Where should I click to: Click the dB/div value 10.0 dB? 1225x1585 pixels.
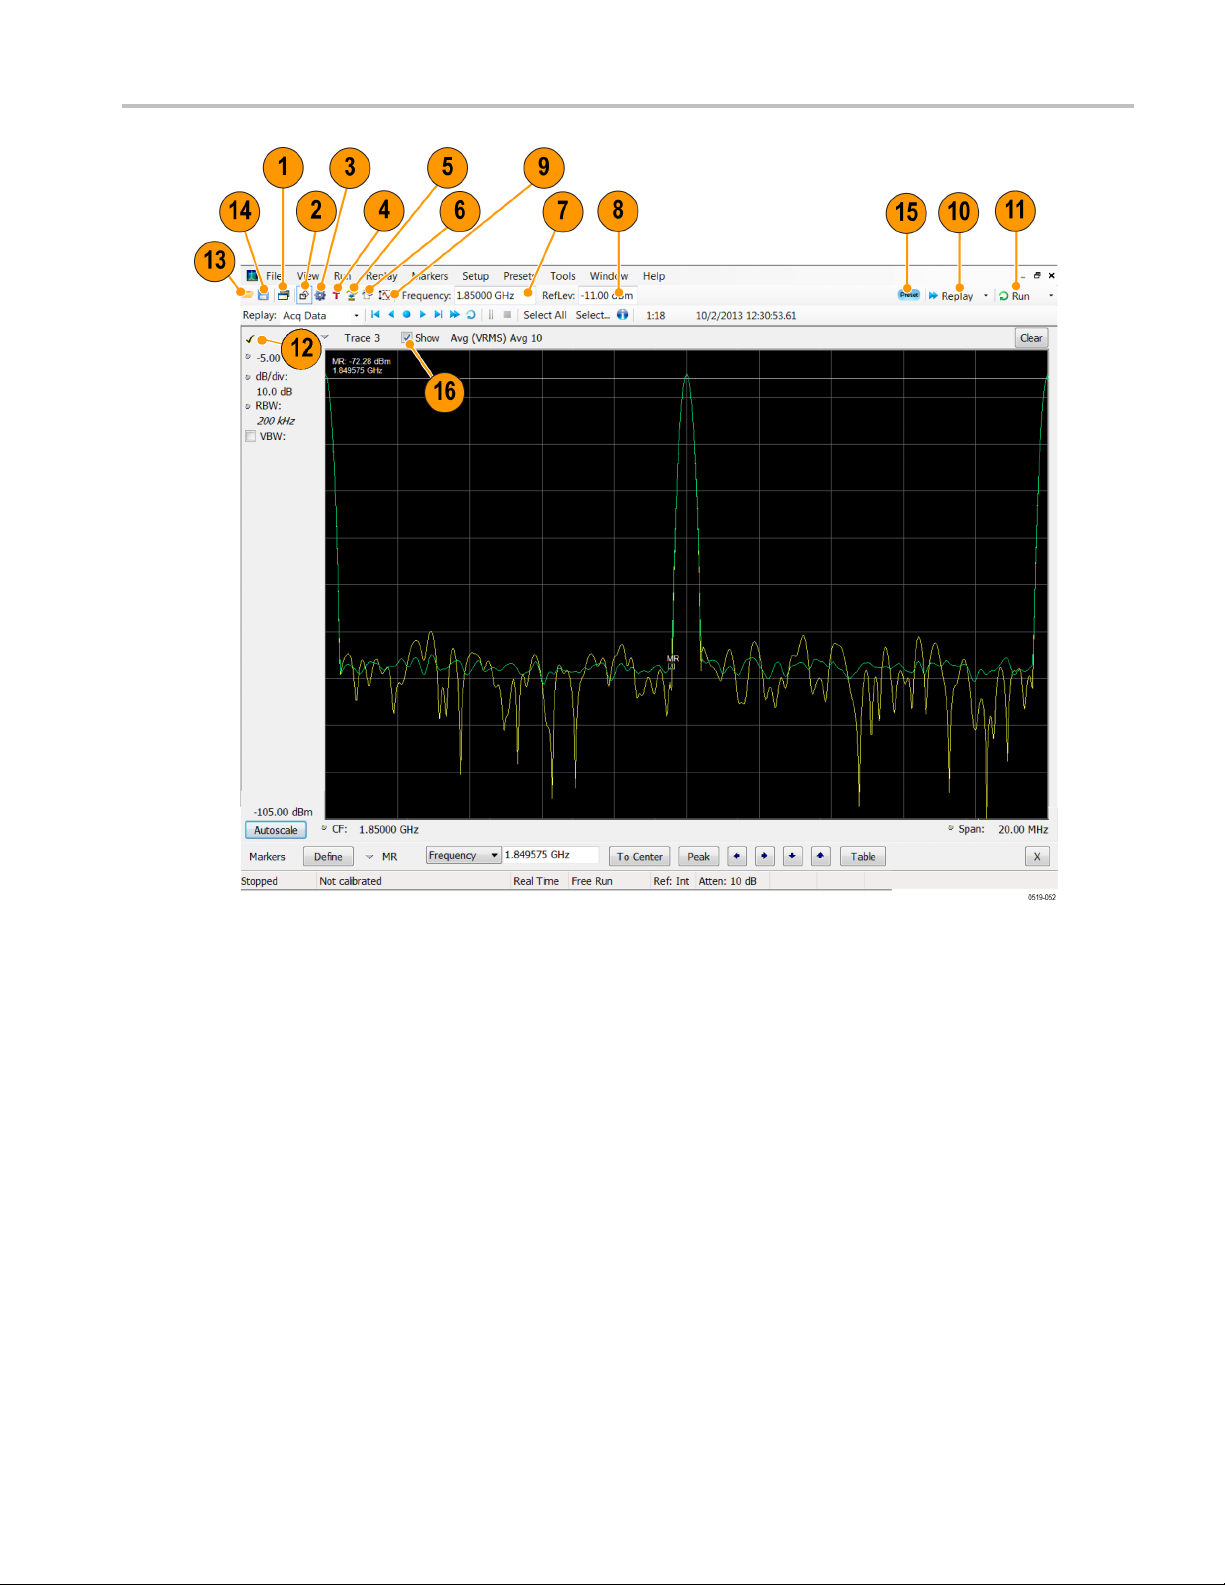click(274, 392)
